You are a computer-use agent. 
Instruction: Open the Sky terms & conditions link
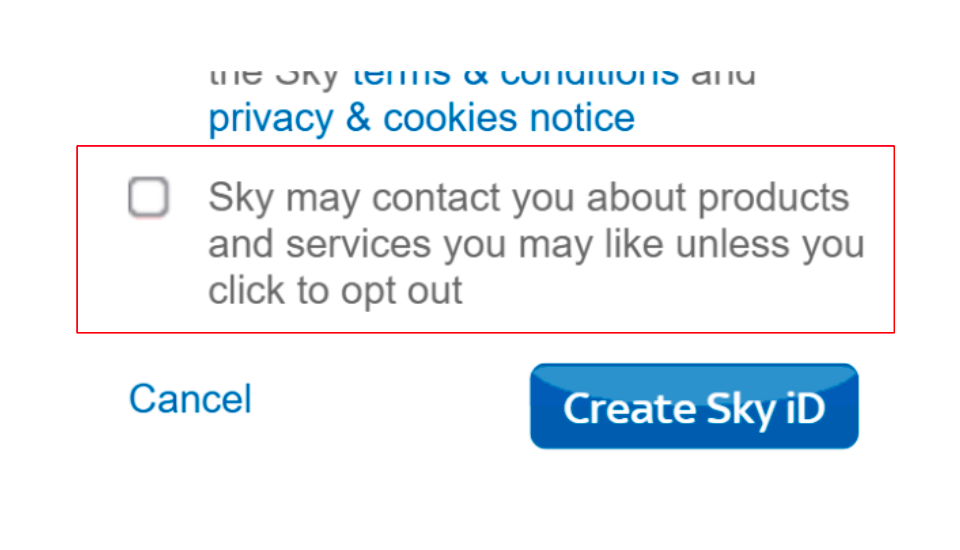pyautogui.click(x=515, y=74)
